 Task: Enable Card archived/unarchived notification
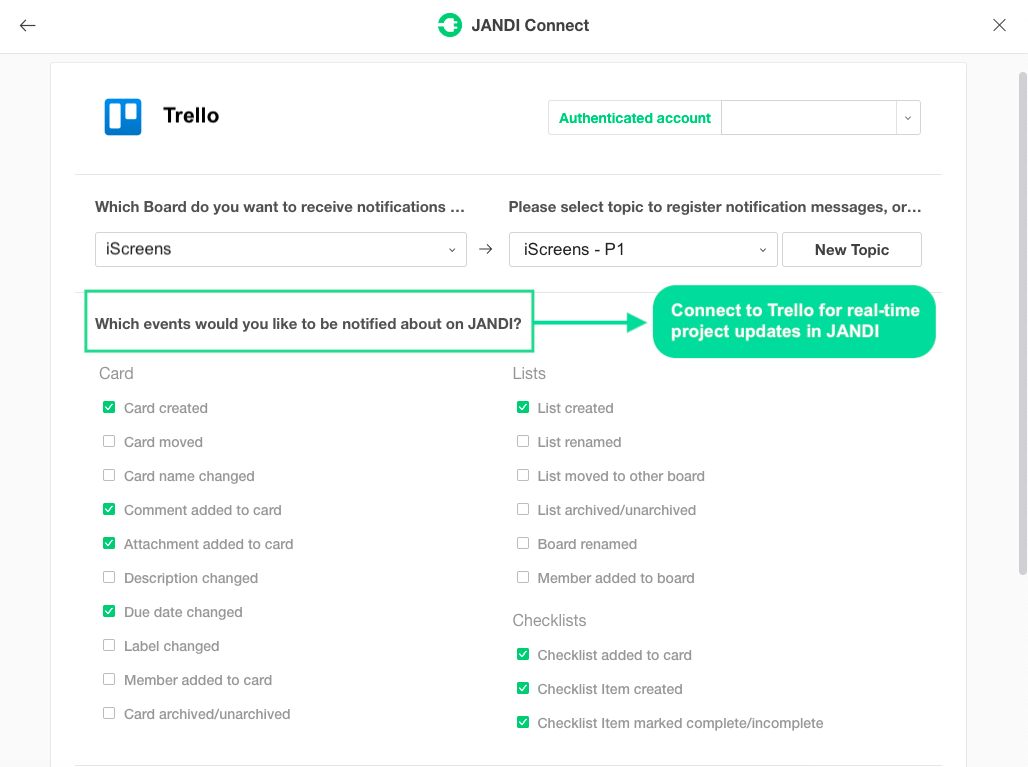pos(109,713)
